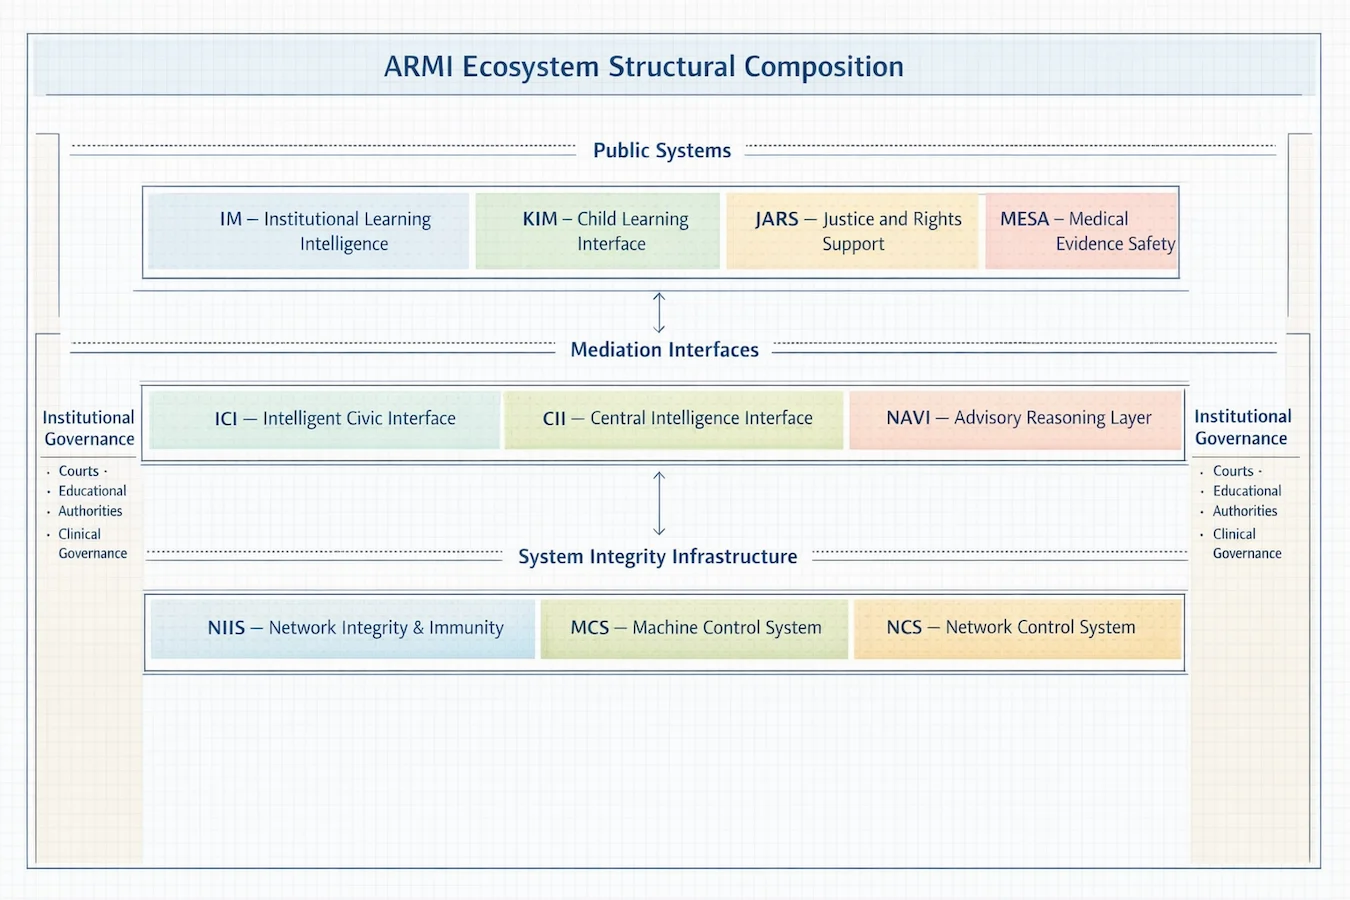Click the arrow above System Integrity Infrastructure
This screenshot has height=900, width=1350.
pos(659,503)
